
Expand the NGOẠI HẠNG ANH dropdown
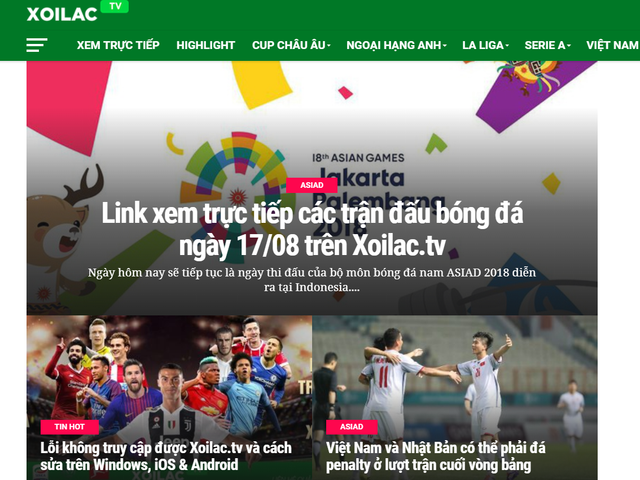click(396, 45)
